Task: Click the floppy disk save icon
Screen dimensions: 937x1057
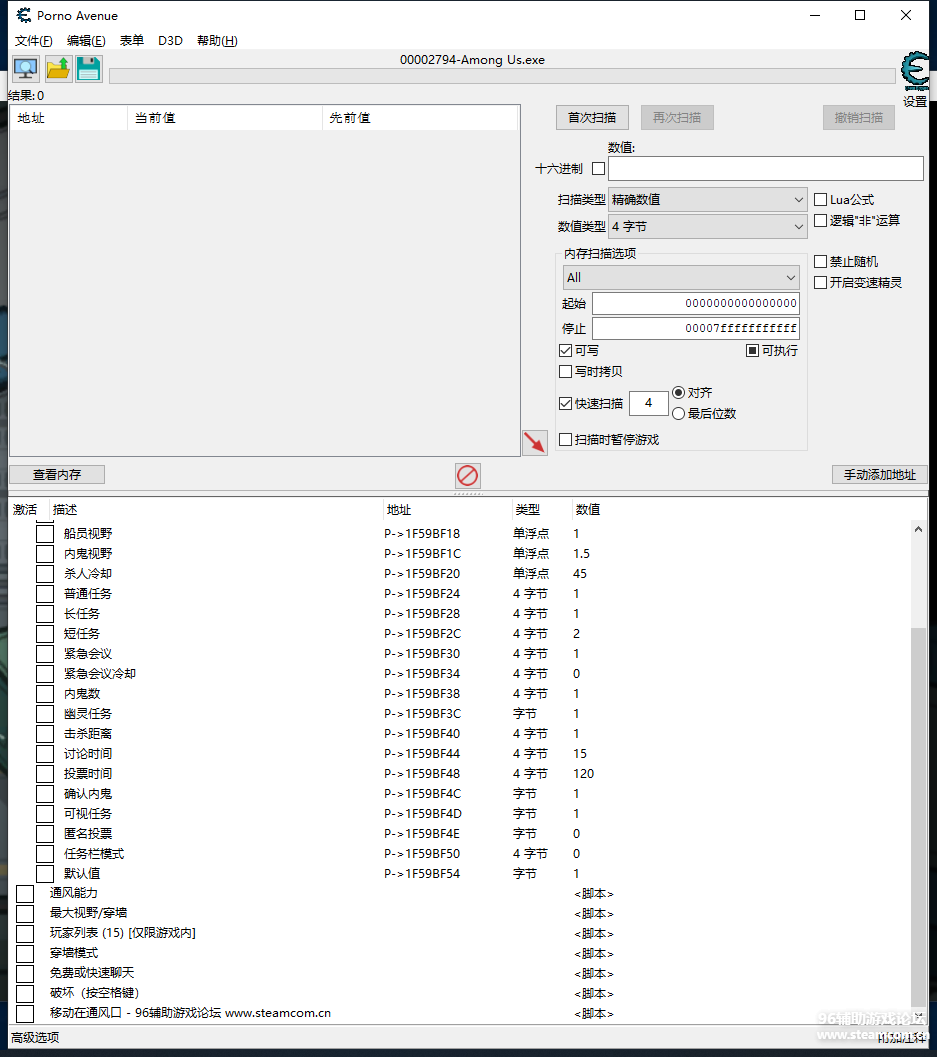Action: coord(89,69)
